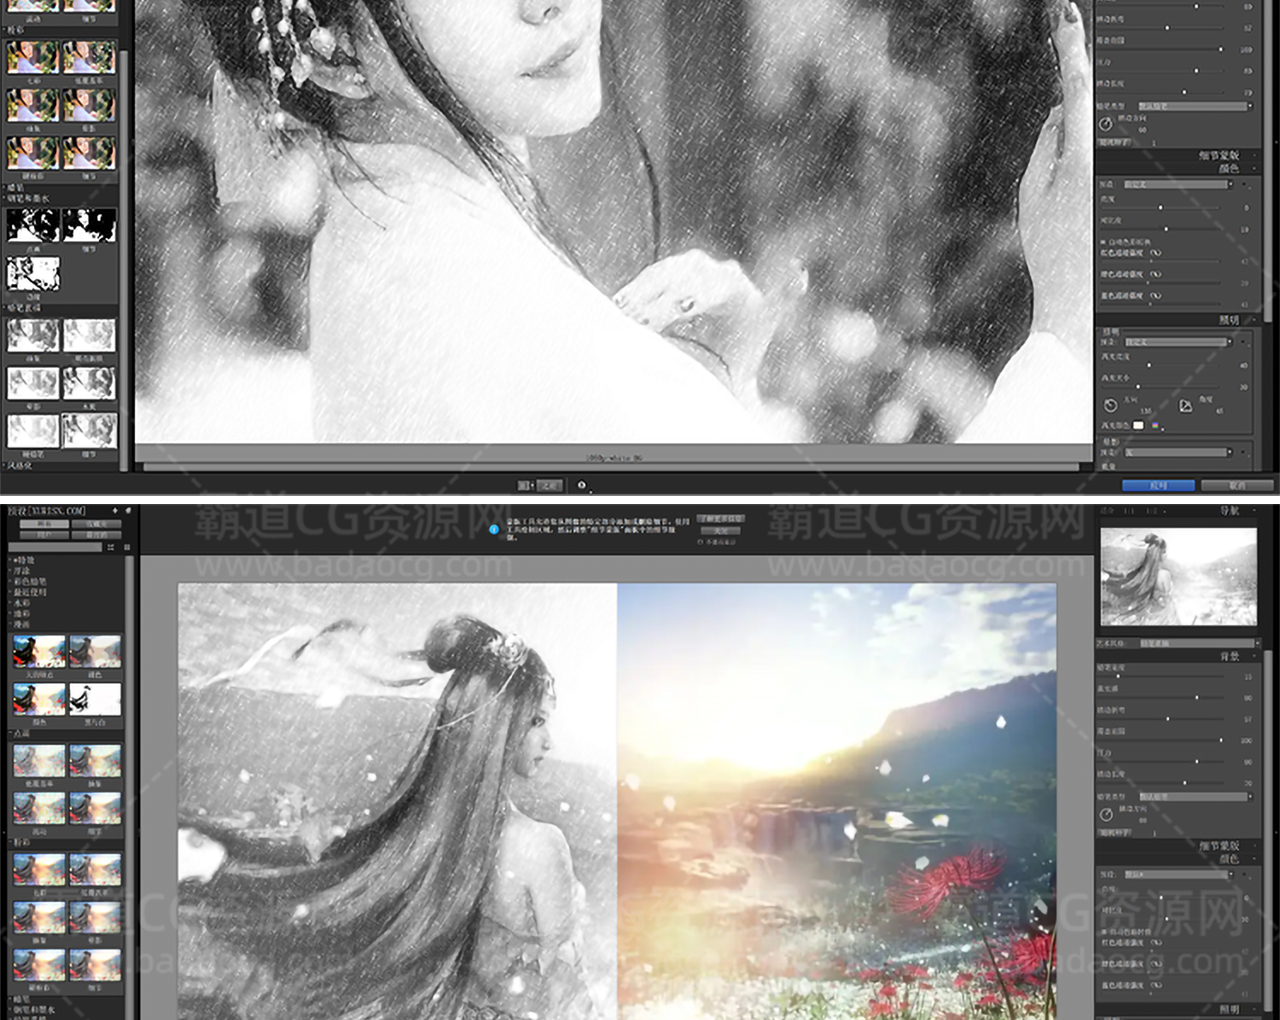Click the blue info icon above canvas
The image size is (1280, 1020).
[x=493, y=529]
